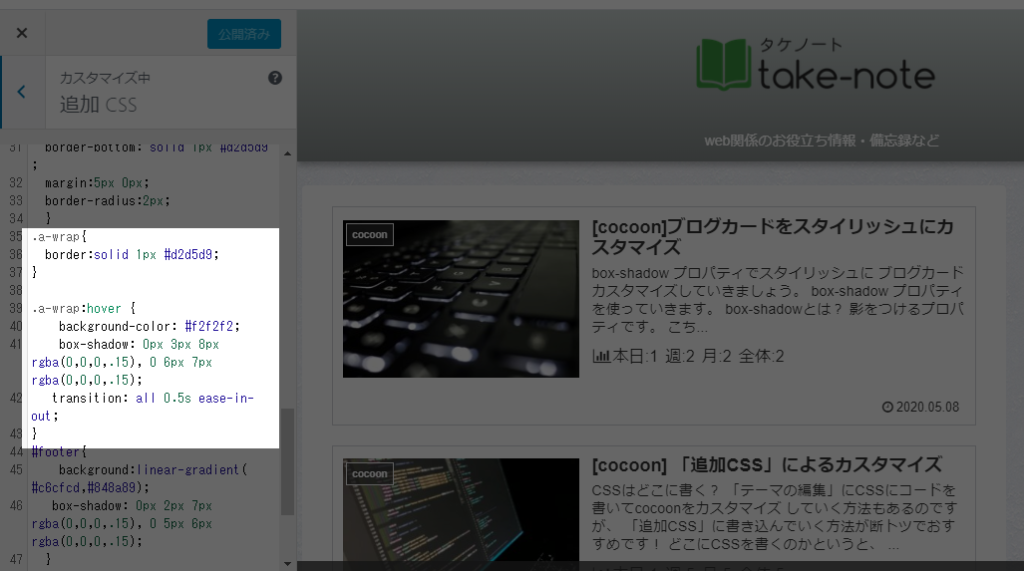
Task: Click the 追加 CSS section heading
Action: click(99, 105)
